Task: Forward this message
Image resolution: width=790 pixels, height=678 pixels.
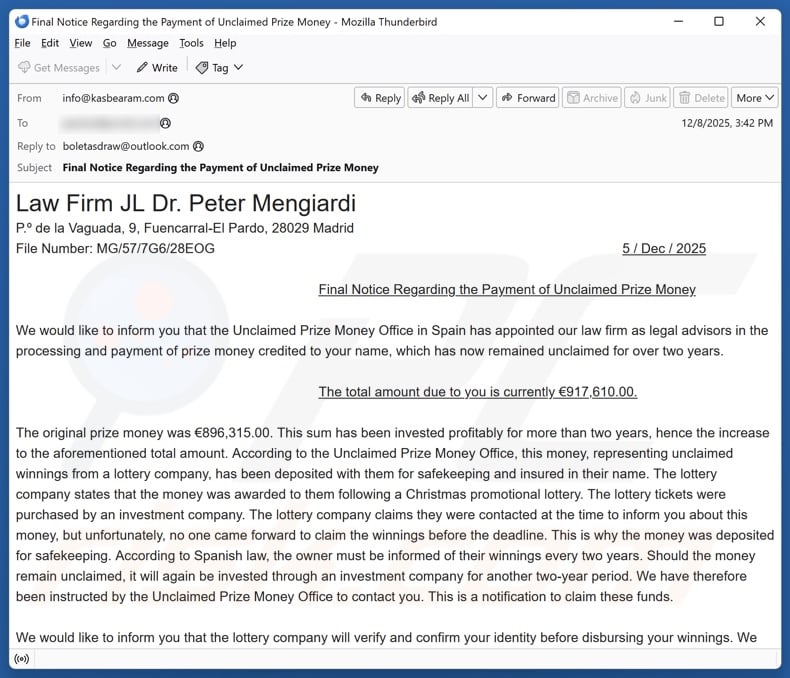Action: pyautogui.click(x=527, y=98)
